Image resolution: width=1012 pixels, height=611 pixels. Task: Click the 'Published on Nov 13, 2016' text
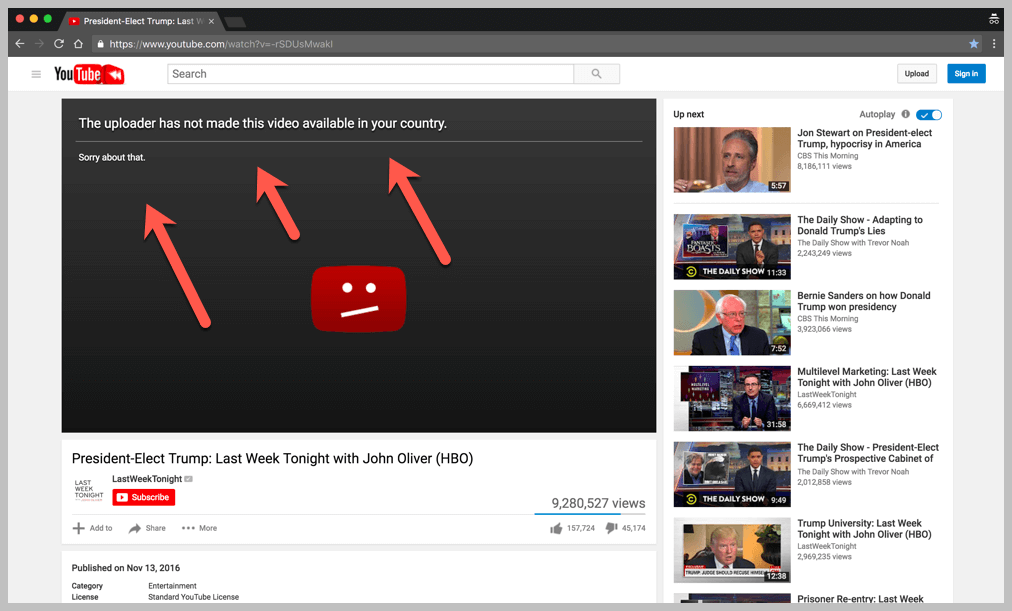(126, 568)
